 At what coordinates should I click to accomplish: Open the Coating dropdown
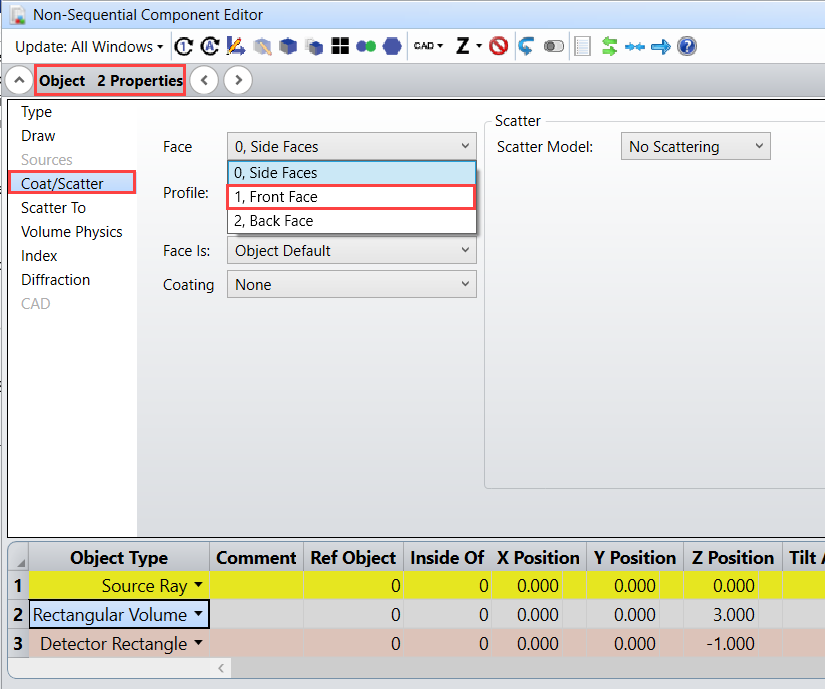pyautogui.click(x=351, y=285)
